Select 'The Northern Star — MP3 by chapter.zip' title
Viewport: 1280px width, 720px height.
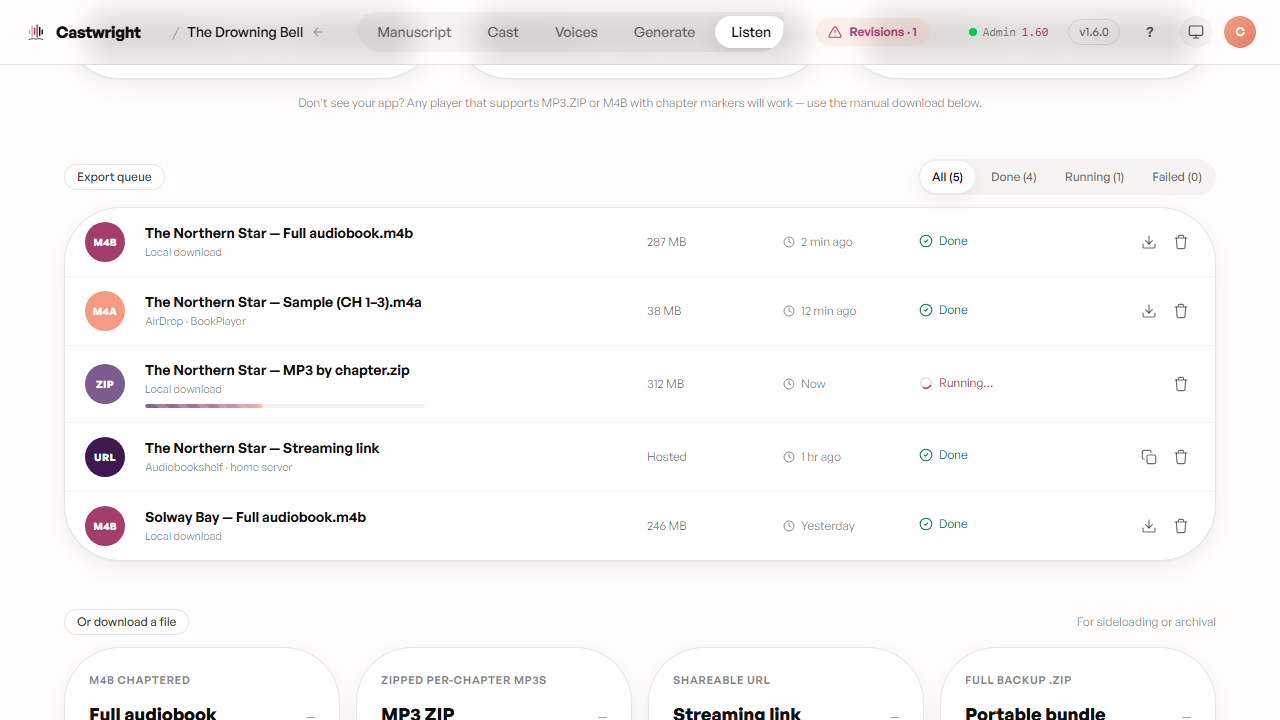coord(277,370)
